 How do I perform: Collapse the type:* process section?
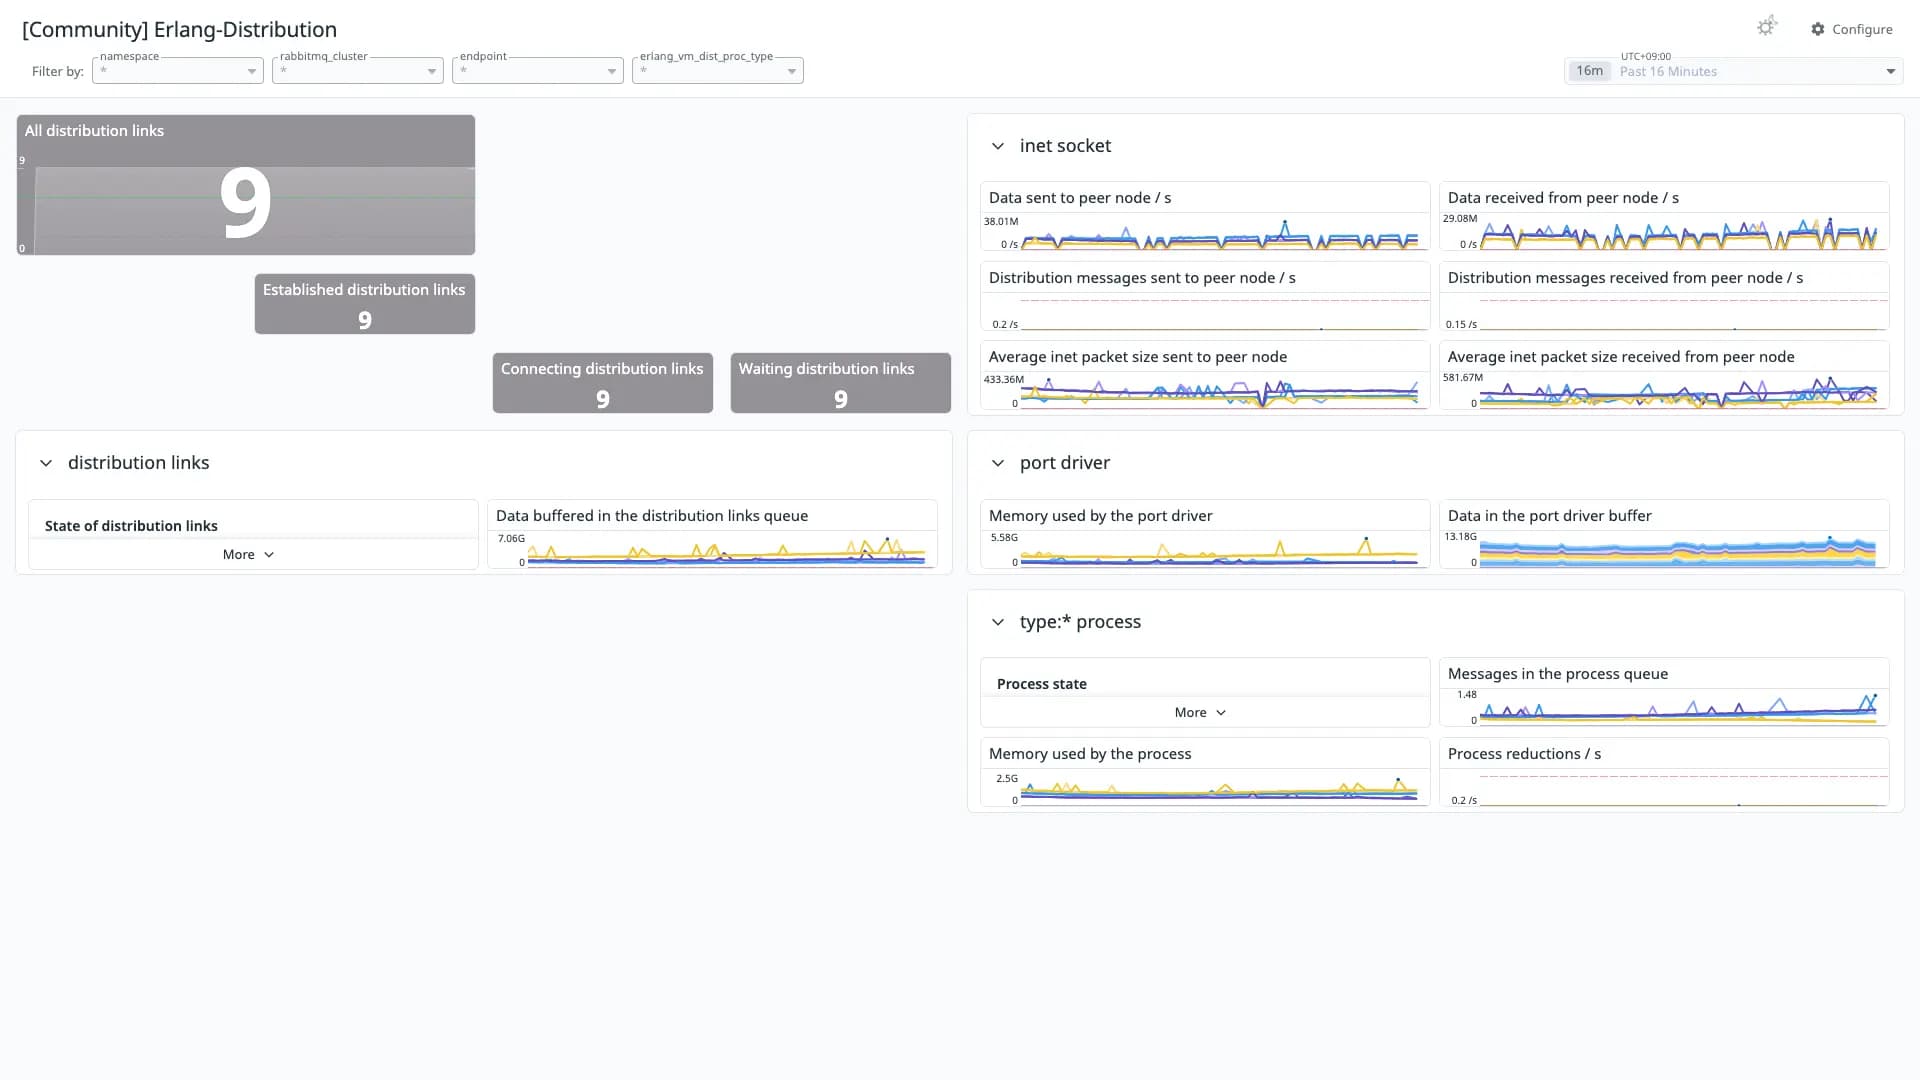[x=997, y=622]
